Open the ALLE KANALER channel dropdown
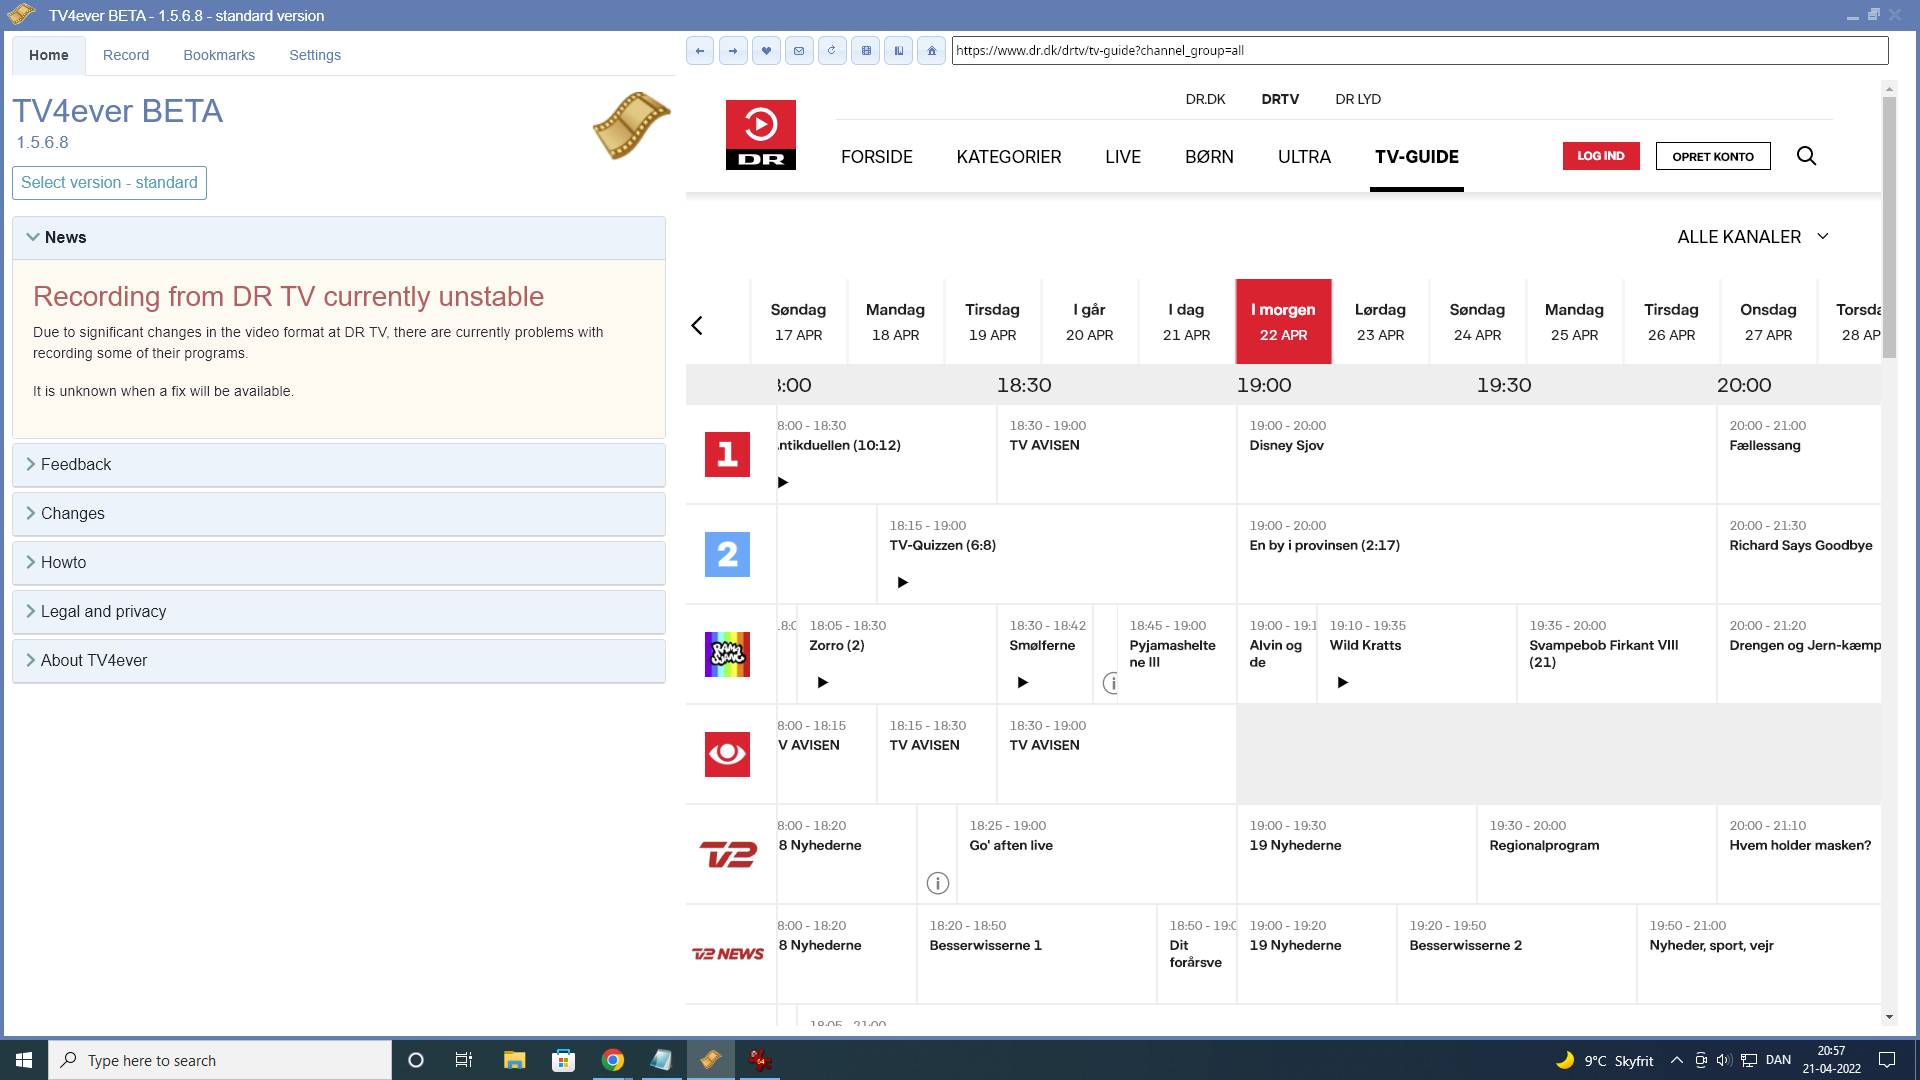 [1753, 237]
